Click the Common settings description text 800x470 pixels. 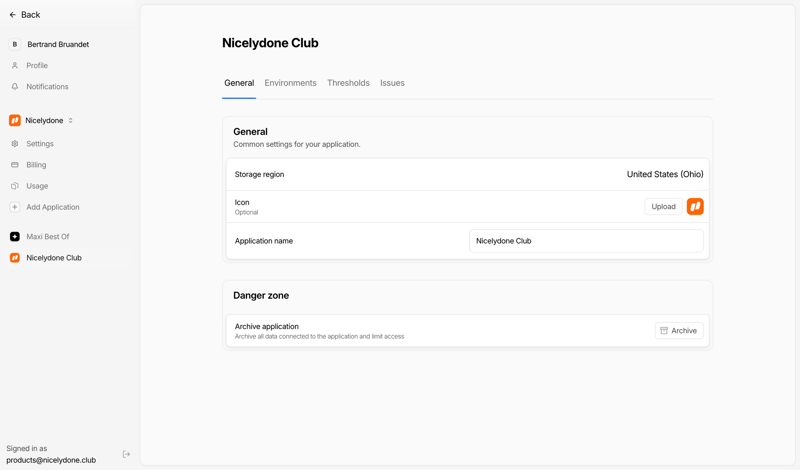297,144
